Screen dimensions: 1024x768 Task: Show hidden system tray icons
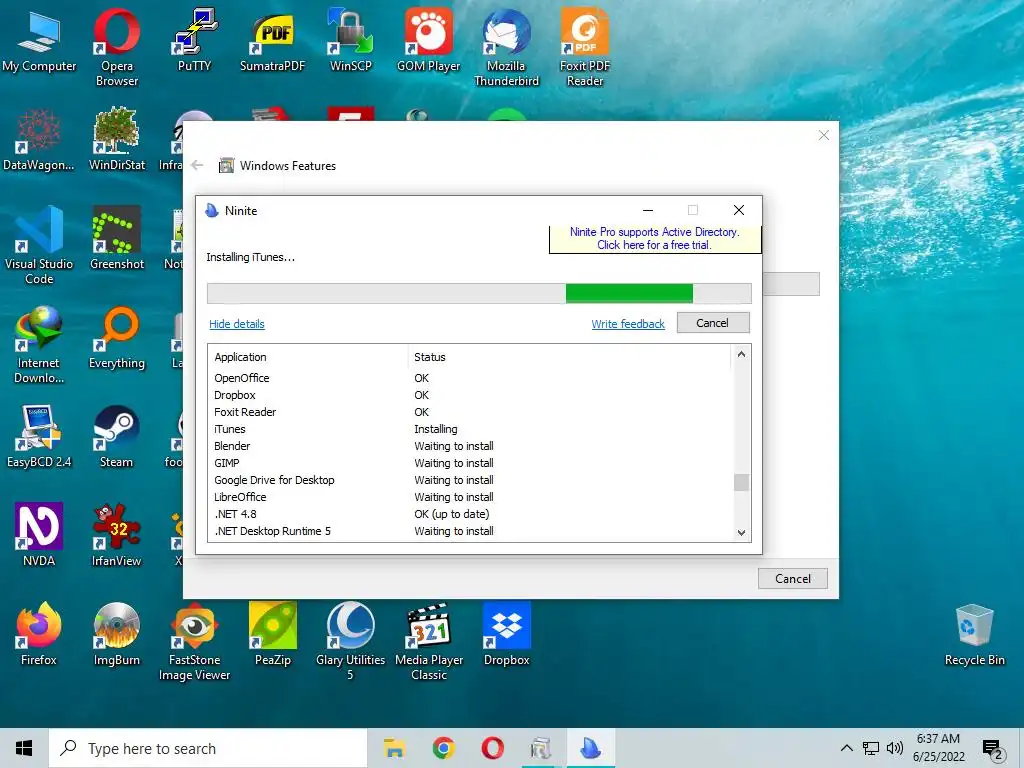coord(846,748)
